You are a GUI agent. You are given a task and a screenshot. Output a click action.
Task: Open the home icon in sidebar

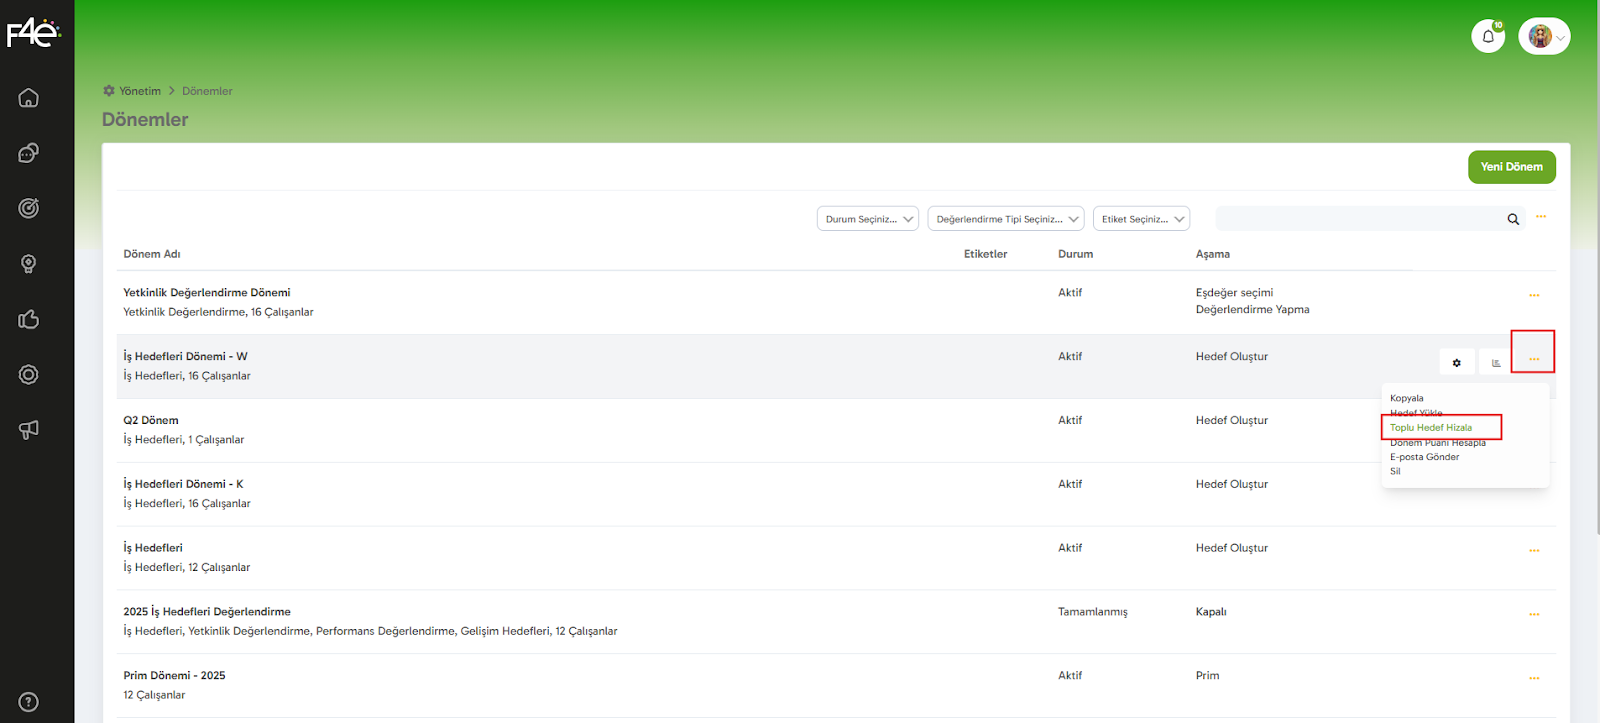point(29,98)
